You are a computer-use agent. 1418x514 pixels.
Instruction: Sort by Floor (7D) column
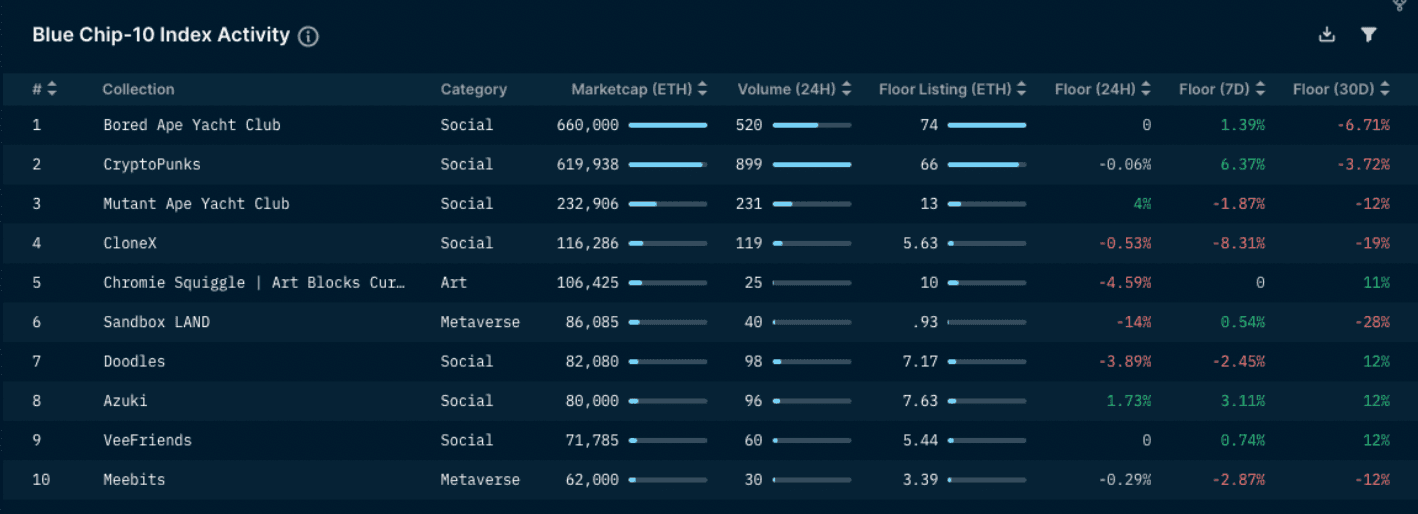(x=1260, y=89)
